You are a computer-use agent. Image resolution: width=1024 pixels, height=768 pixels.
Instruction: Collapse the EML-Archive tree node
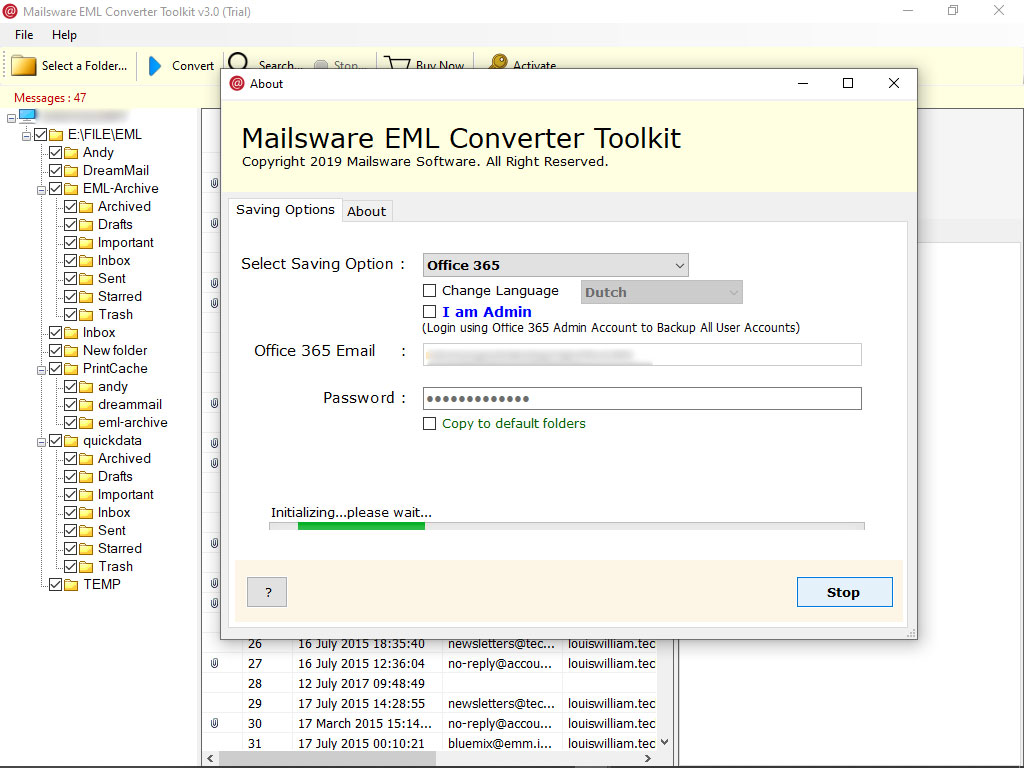click(x=41, y=190)
